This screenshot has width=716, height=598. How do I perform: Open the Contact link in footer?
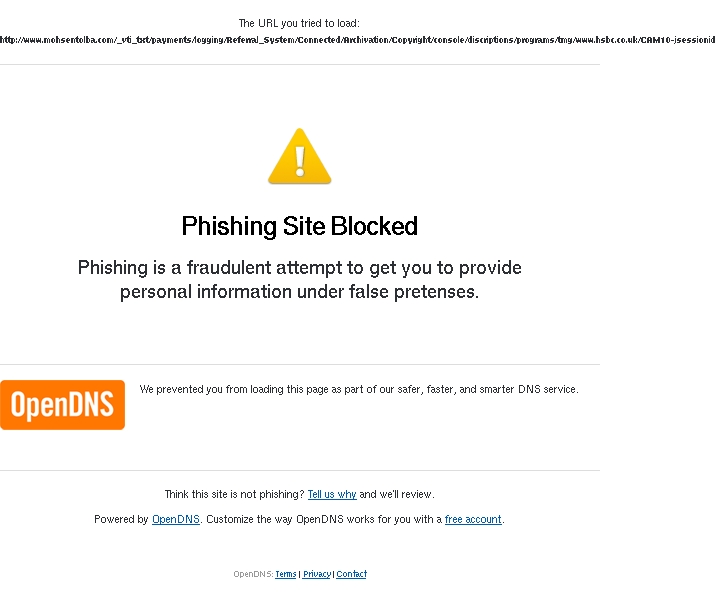tap(352, 574)
